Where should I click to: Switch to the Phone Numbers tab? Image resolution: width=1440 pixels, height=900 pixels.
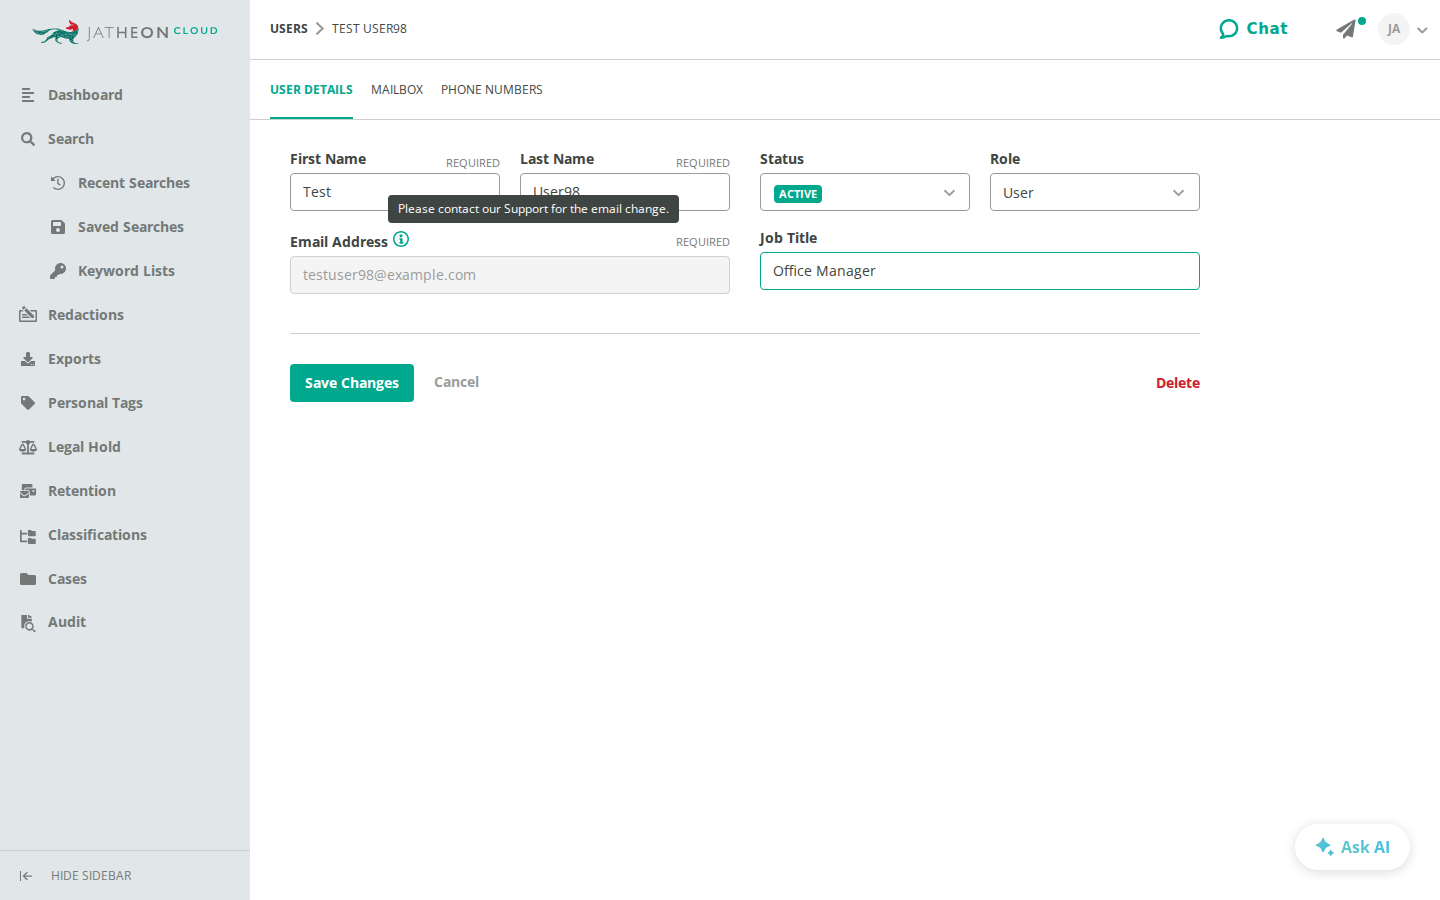click(x=492, y=90)
